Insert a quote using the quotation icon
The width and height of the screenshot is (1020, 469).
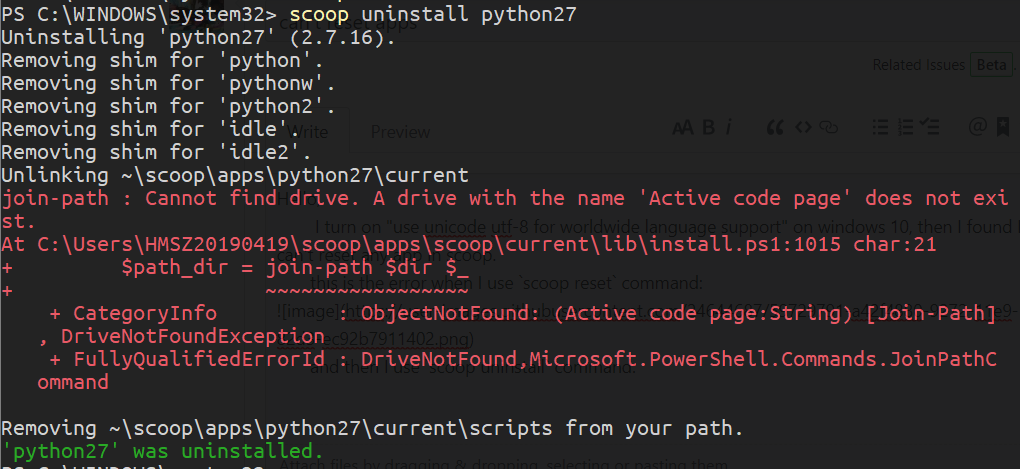(x=775, y=127)
